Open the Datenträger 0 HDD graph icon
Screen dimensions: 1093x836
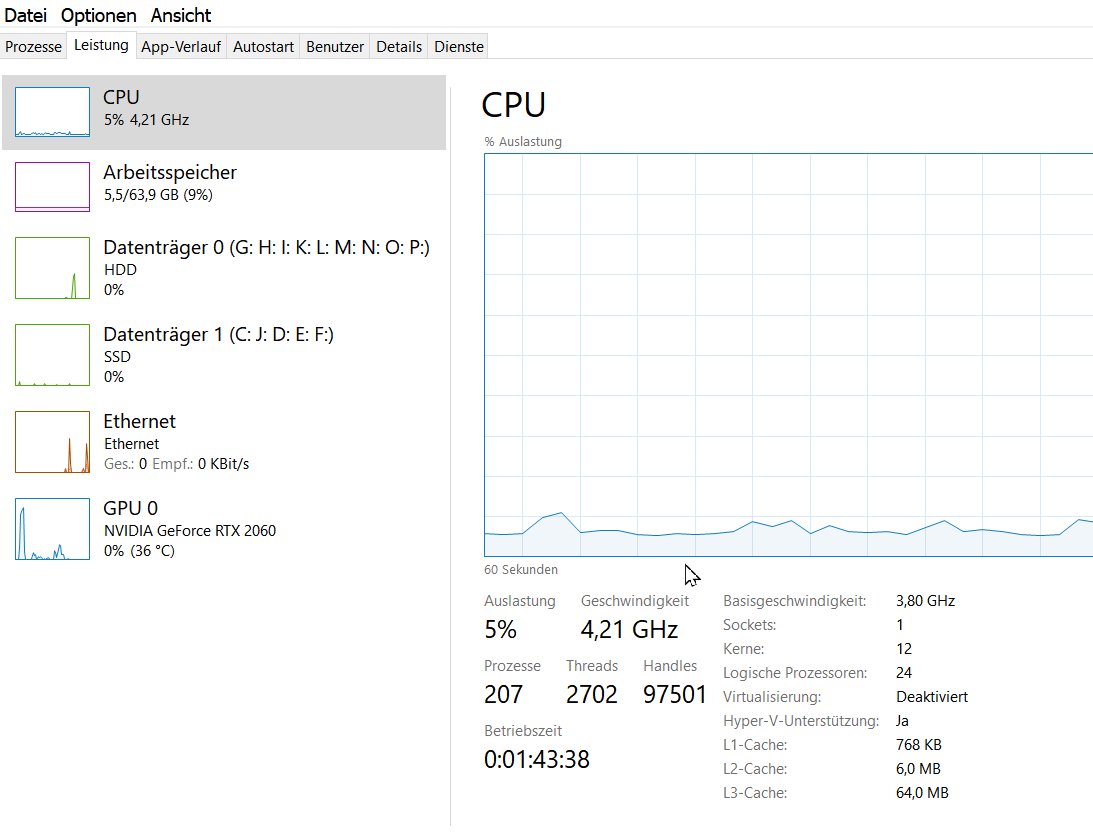52,268
